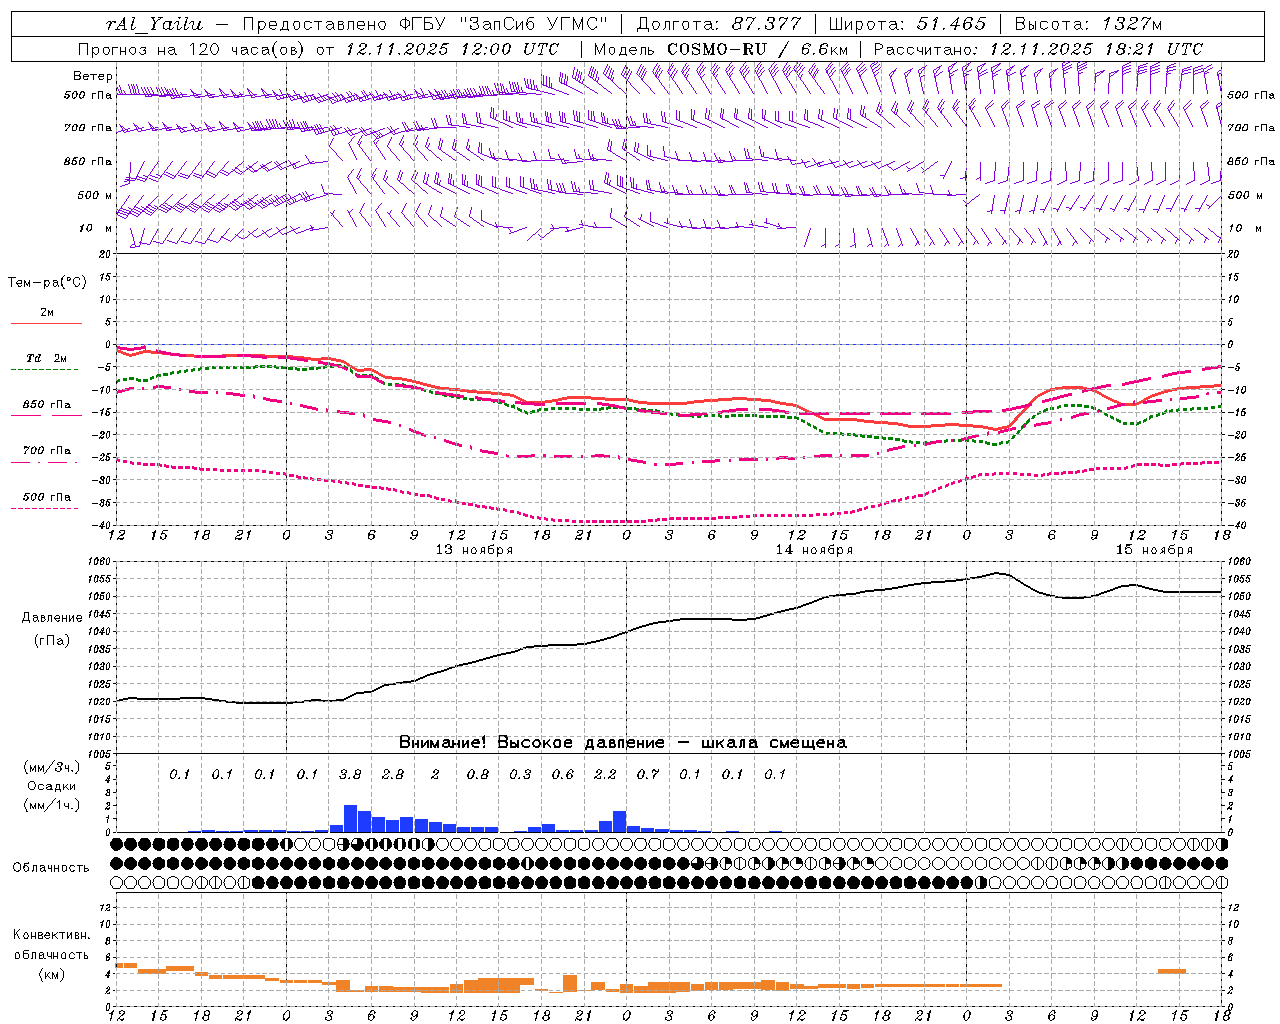
Task: Click the Ветер wind panel label
Action: (x=92, y=76)
